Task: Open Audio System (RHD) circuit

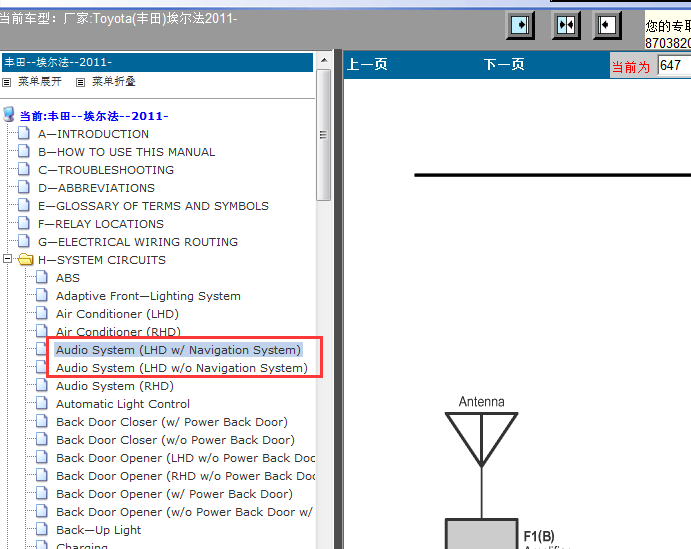Action: 115,386
